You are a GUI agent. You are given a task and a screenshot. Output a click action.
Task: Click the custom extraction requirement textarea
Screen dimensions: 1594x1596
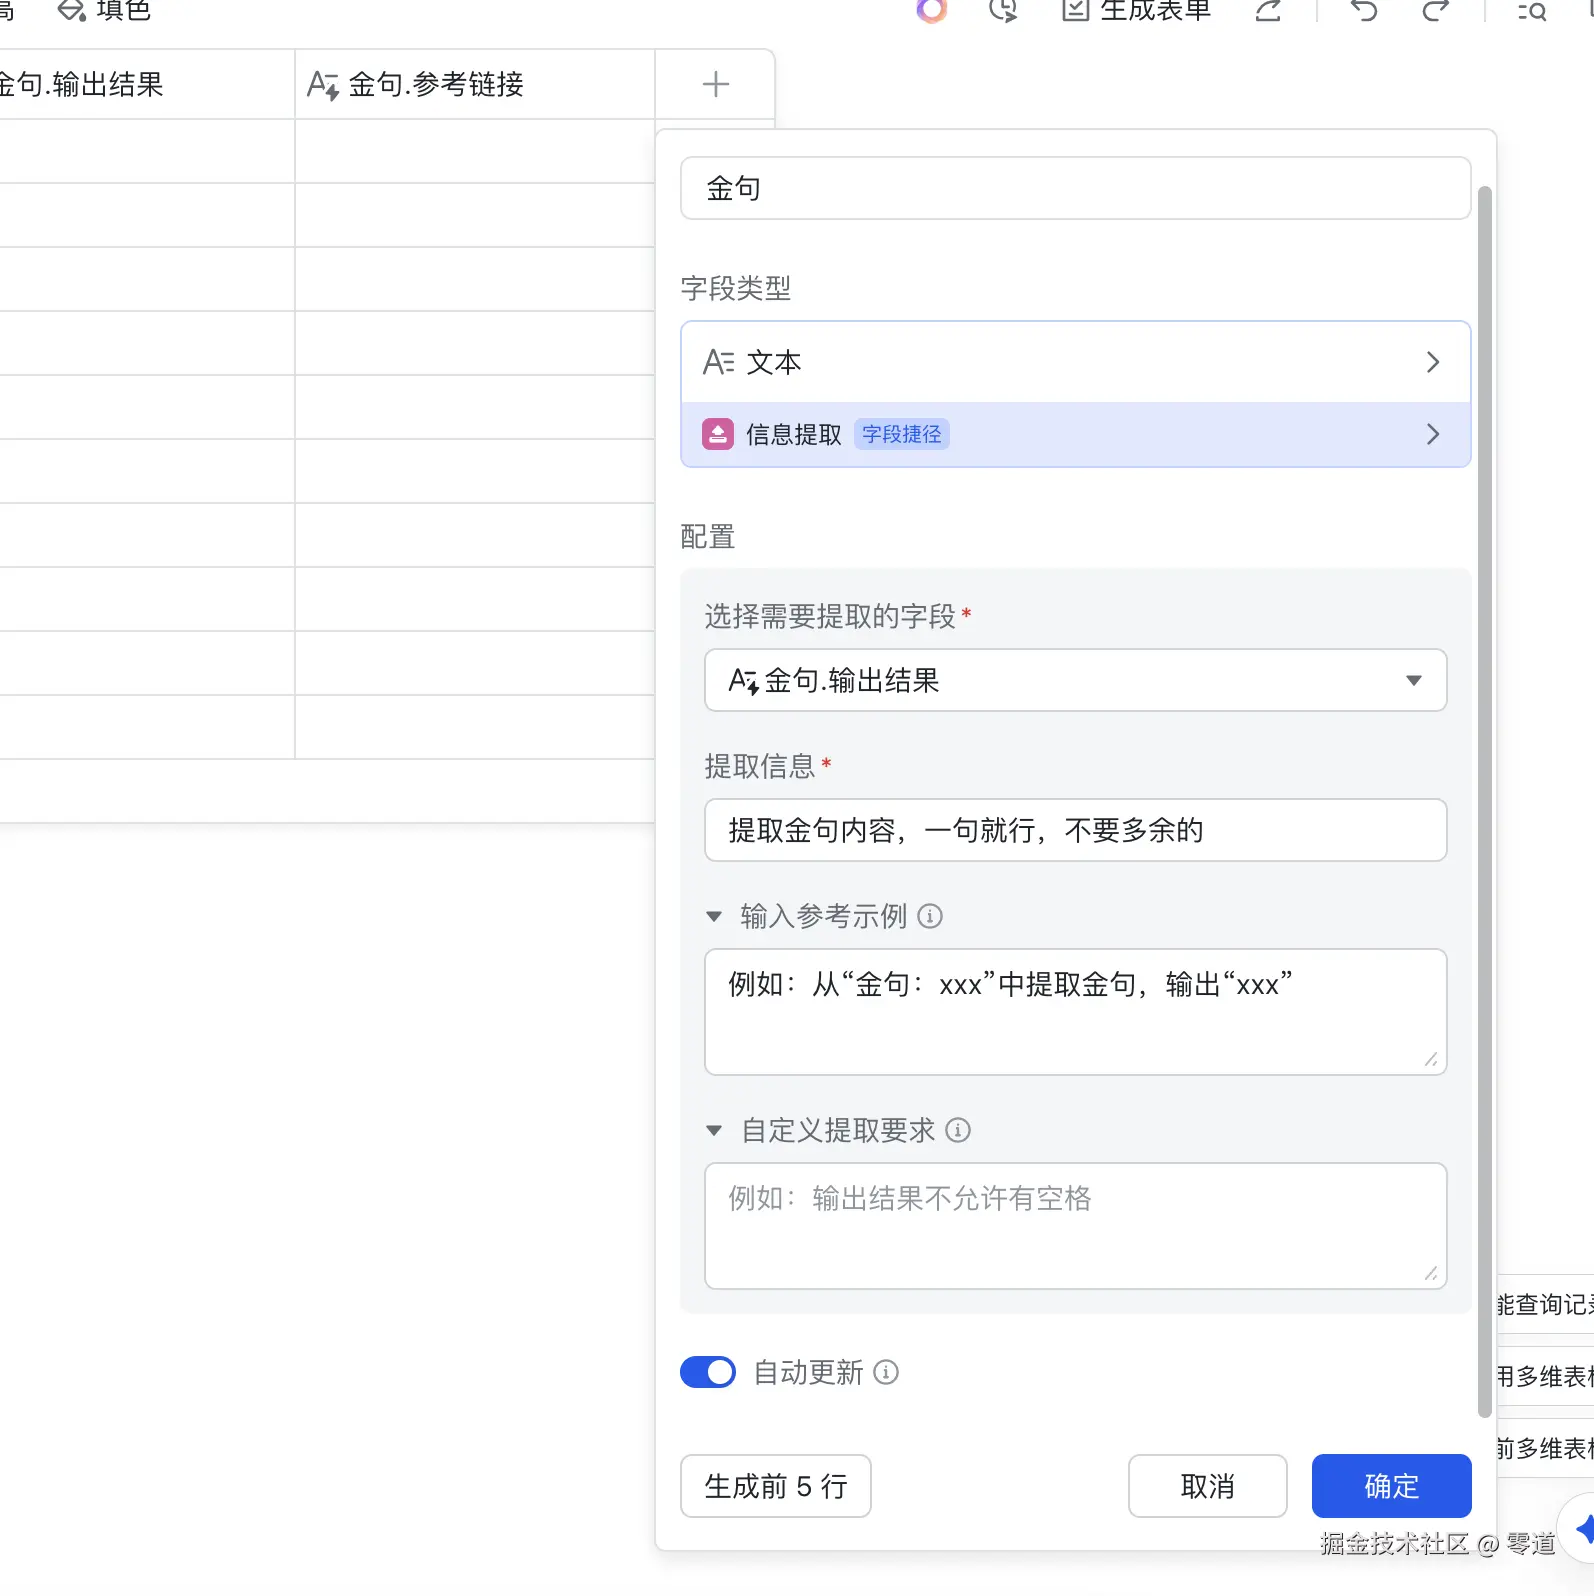1075,1226
